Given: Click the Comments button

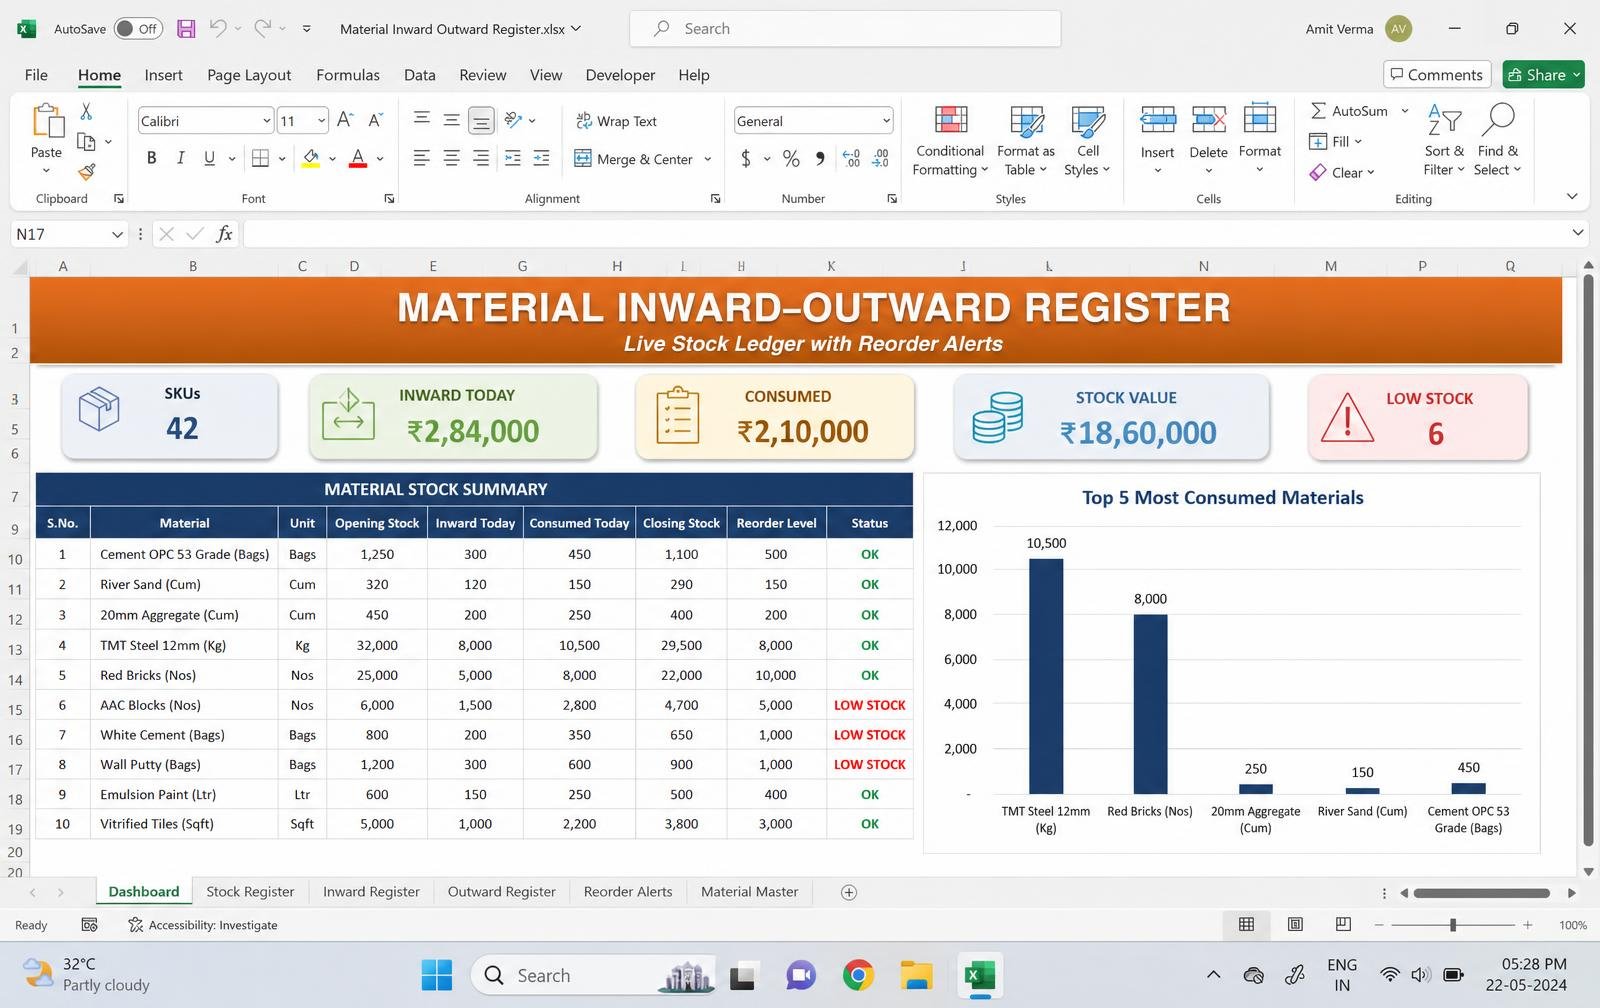Looking at the screenshot, I should [1437, 75].
